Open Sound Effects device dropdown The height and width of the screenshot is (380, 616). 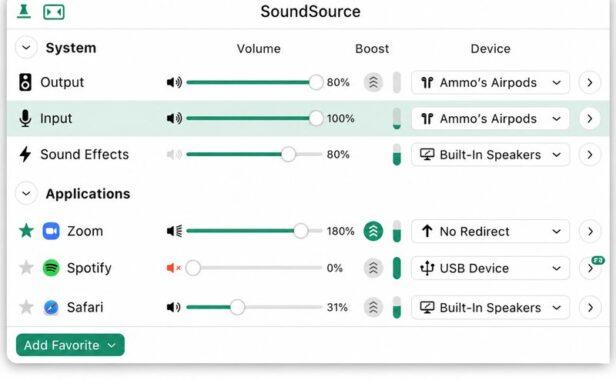(490, 154)
